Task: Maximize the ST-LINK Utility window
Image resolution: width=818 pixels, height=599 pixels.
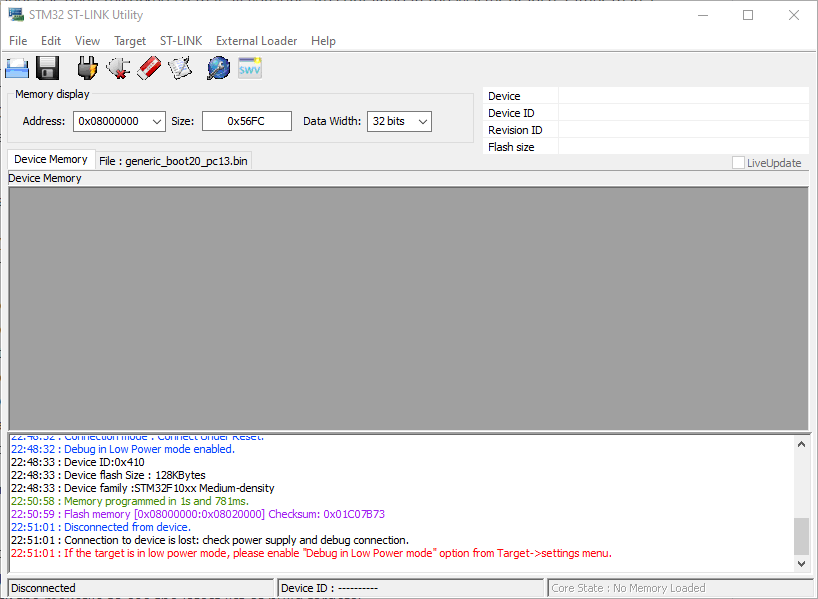Action: tap(748, 15)
